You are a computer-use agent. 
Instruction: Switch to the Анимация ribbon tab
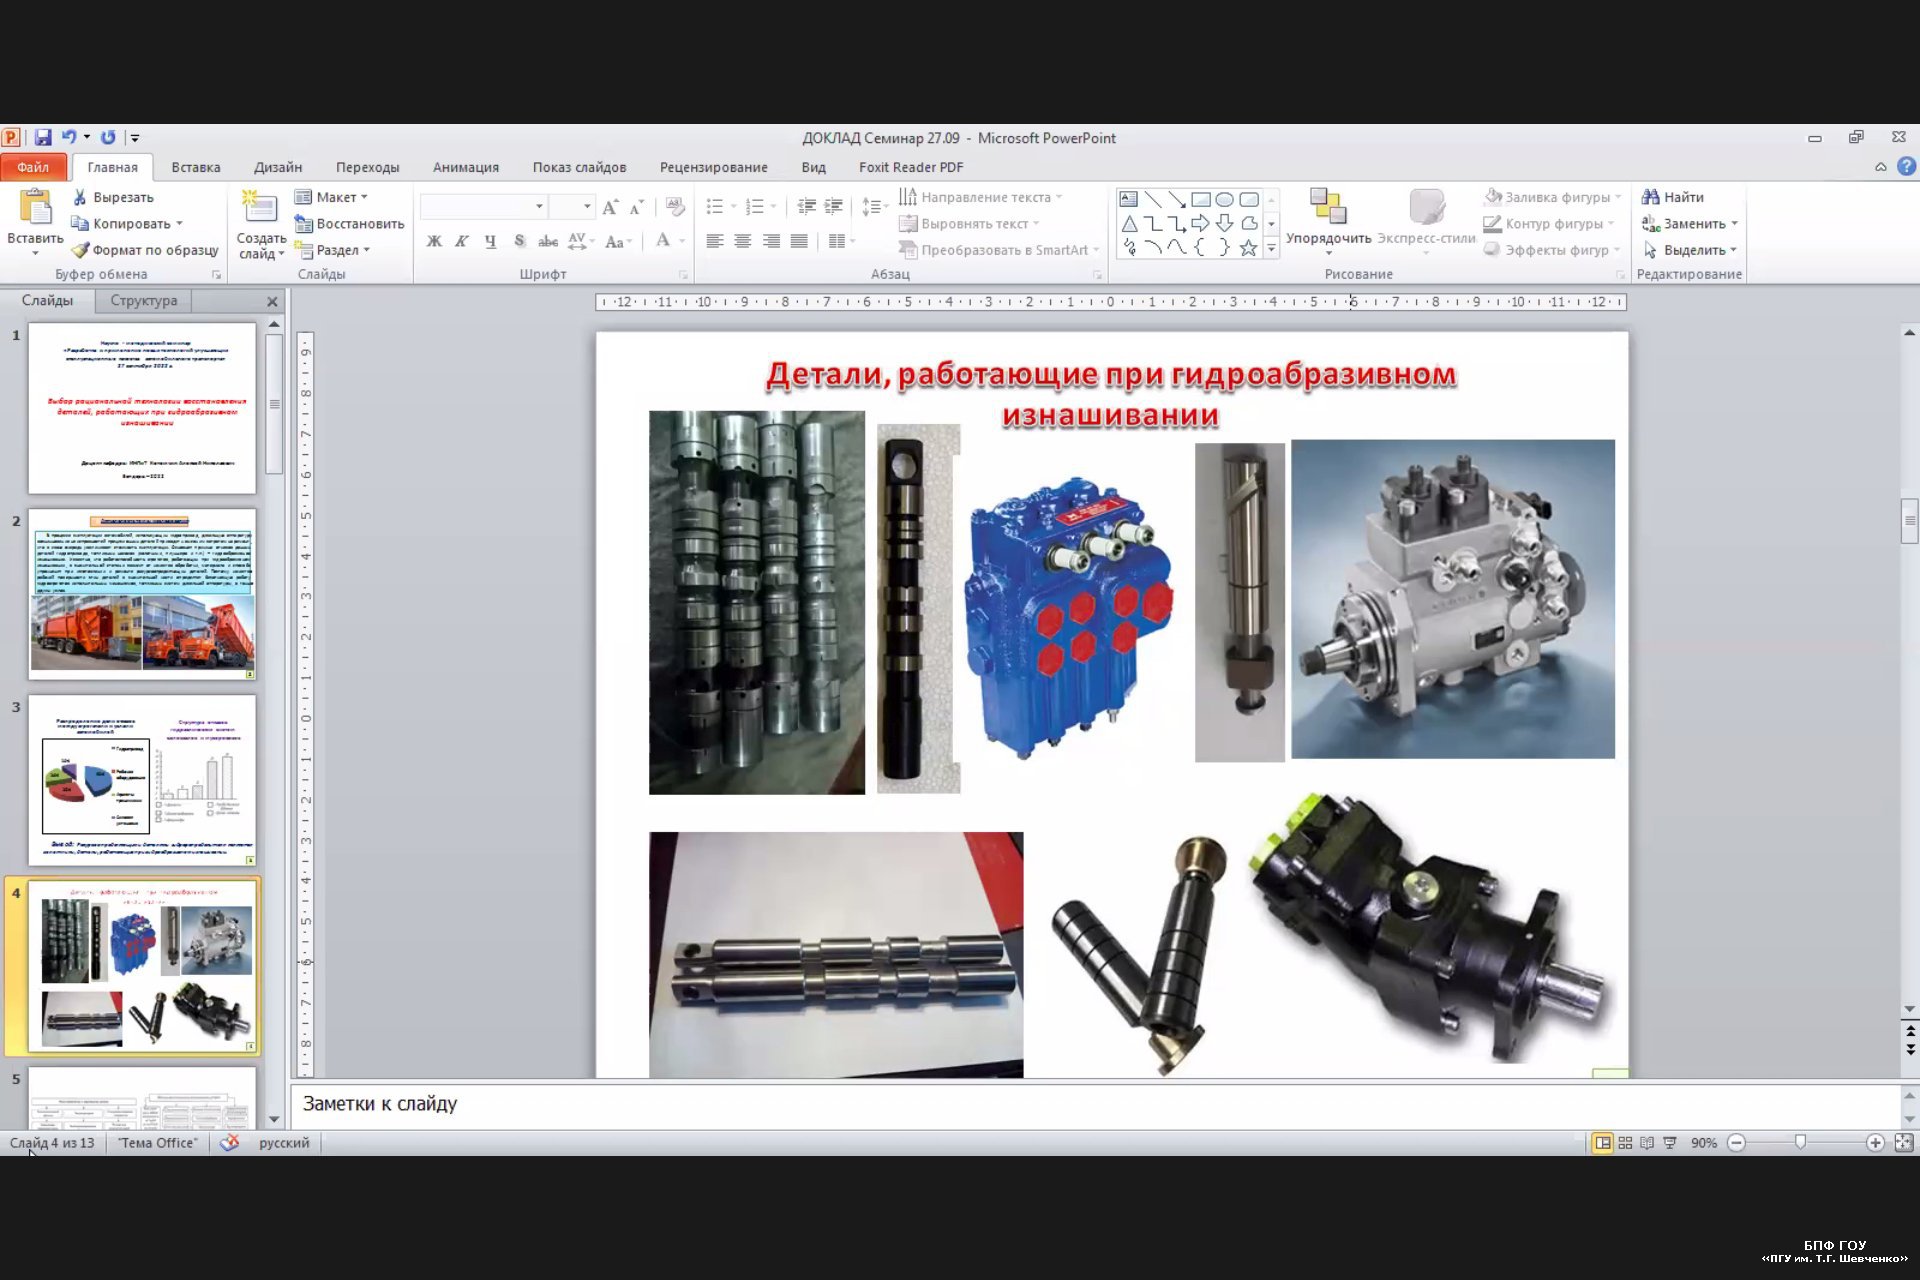point(466,167)
